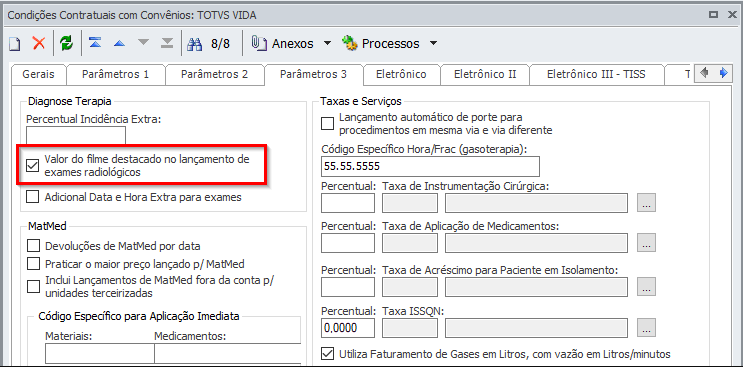Browse Taxa ISSQN with ellipsis button
Image resolution: width=743 pixels, height=367 pixels.
tap(647, 327)
